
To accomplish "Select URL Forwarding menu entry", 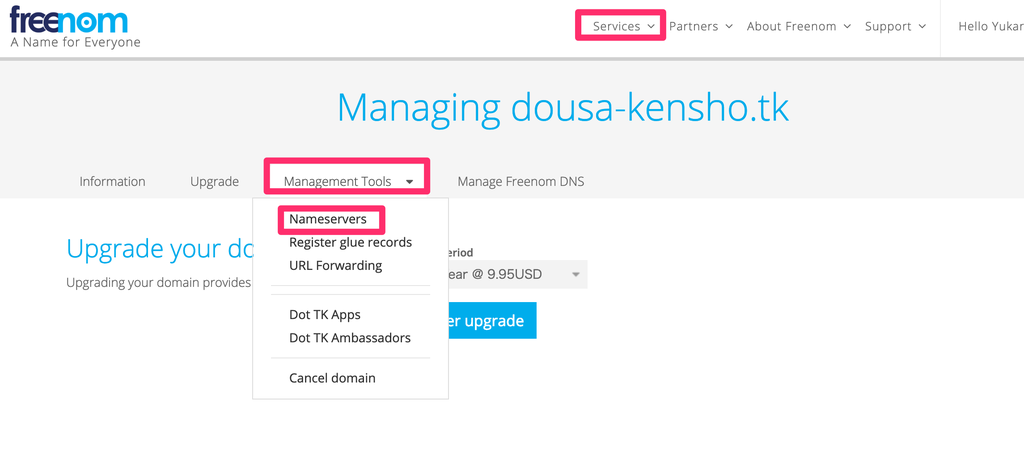I will coord(336,266).
